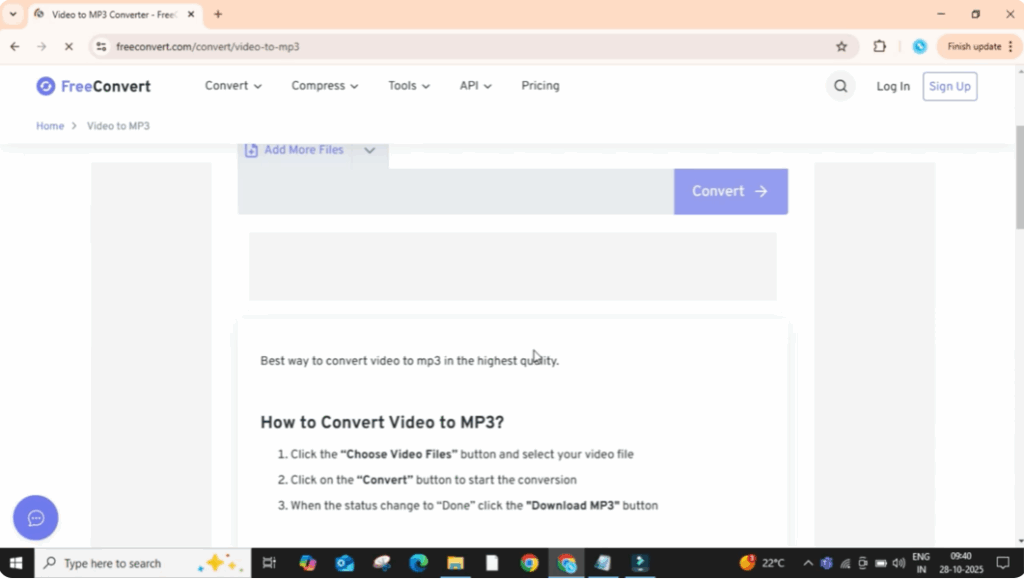Expand the Convert menu dropdown
1024x579 pixels.
[233, 86]
